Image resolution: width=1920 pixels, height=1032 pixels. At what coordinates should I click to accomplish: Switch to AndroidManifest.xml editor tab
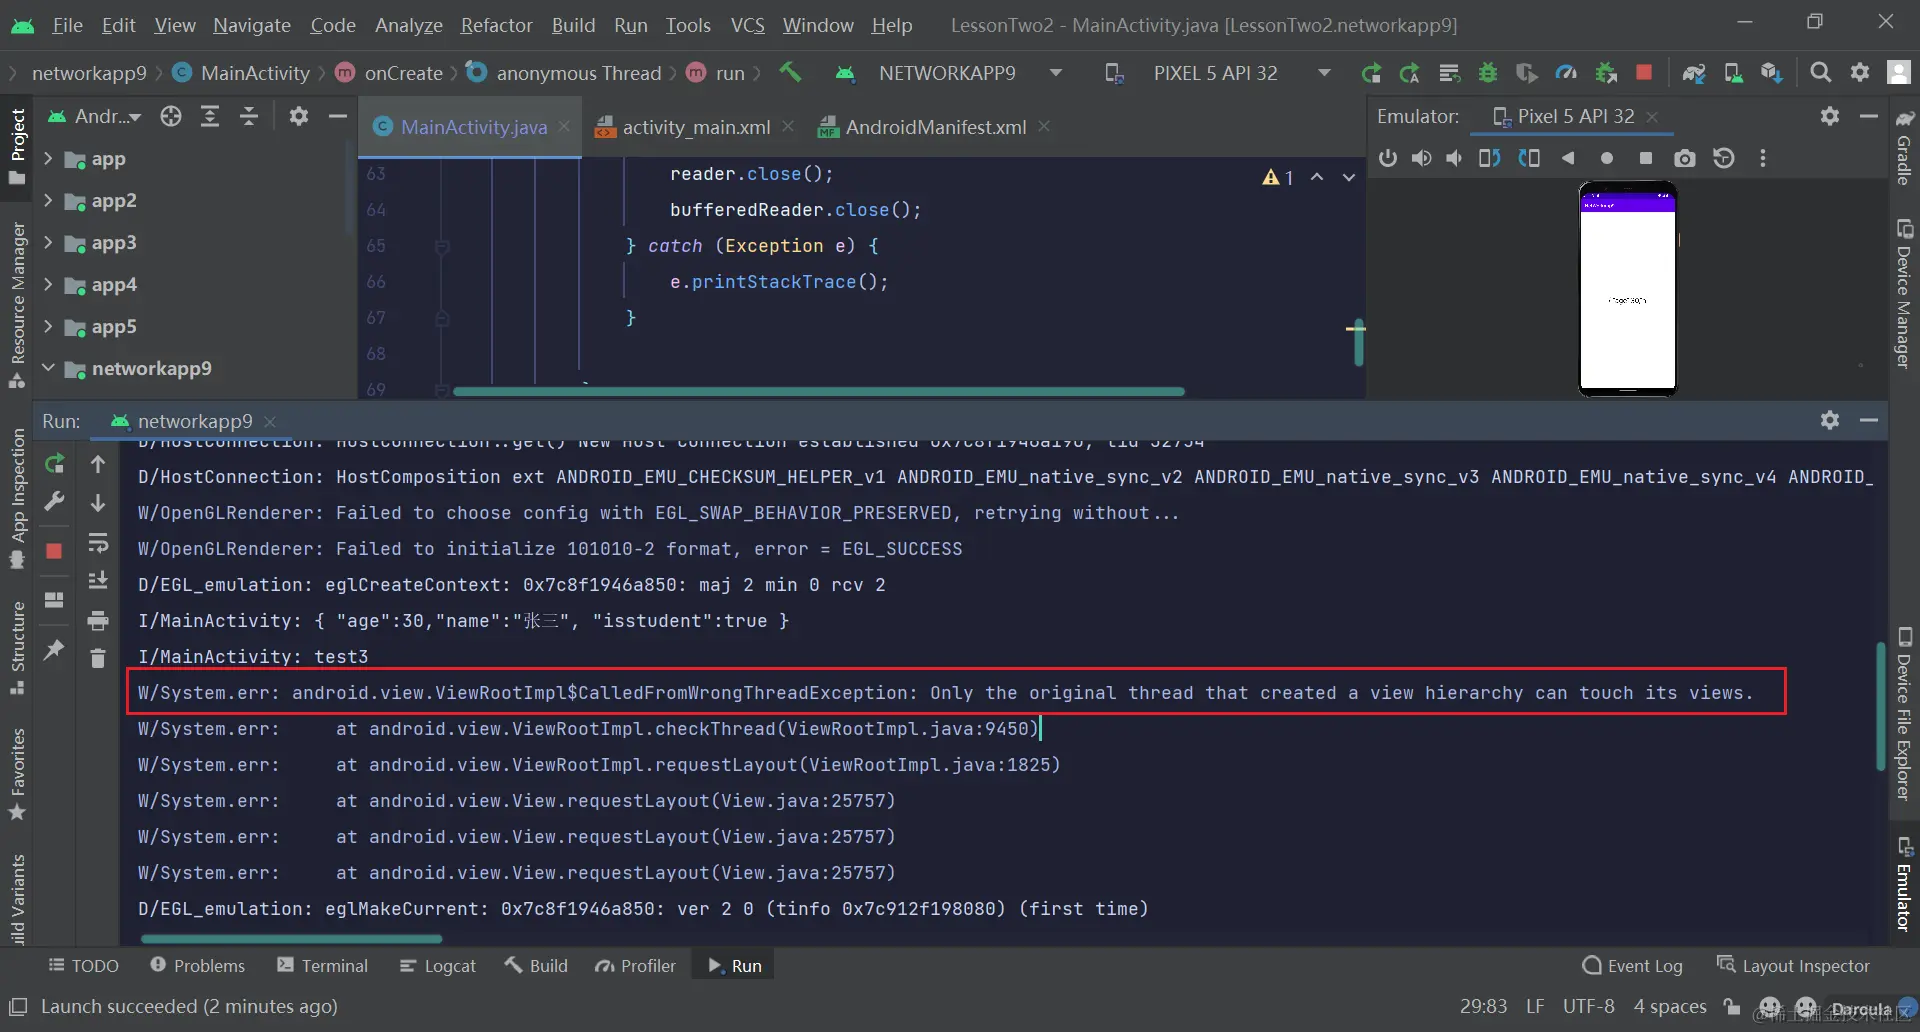pyautogui.click(x=935, y=127)
